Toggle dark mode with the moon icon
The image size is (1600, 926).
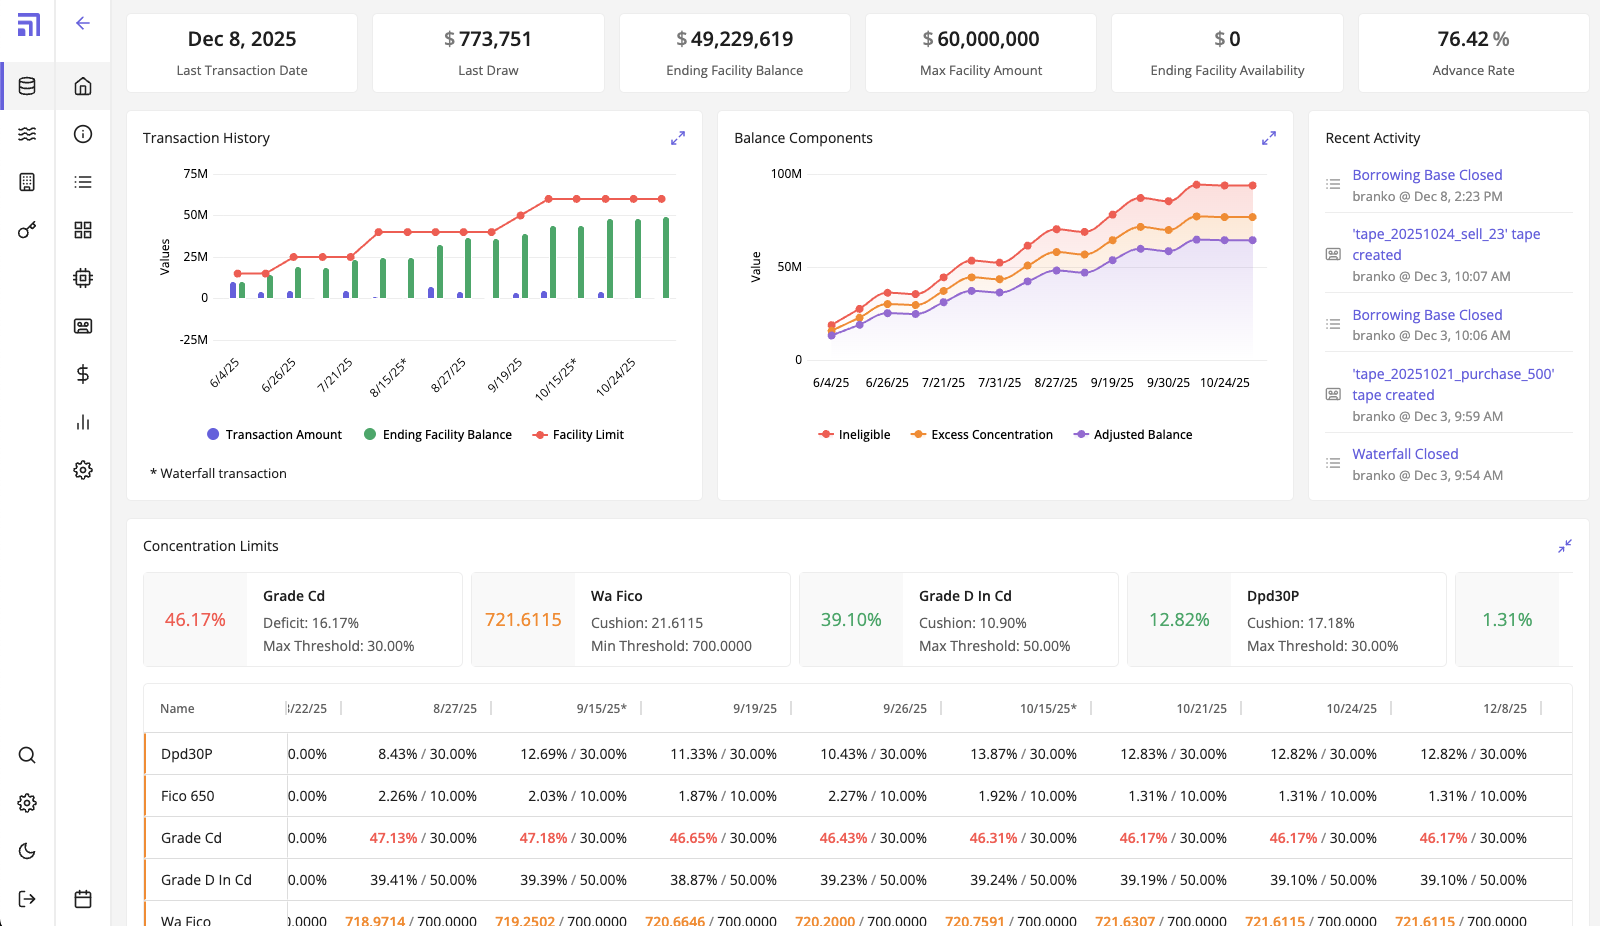coord(27,851)
